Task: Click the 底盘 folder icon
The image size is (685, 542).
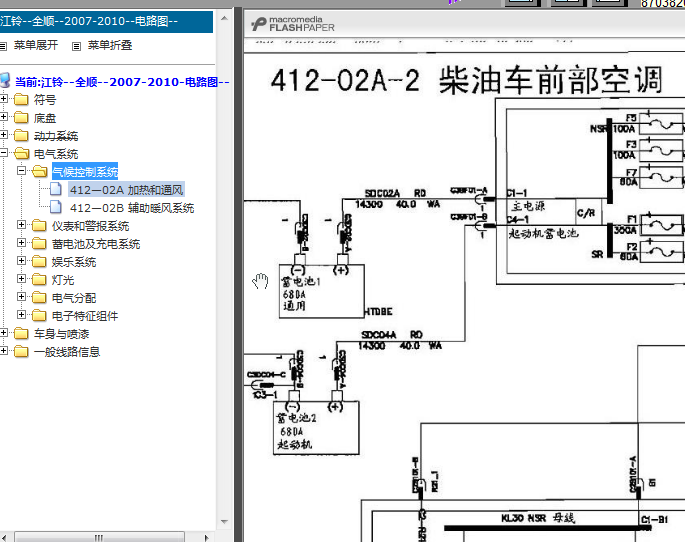Action: pos(21,117)
